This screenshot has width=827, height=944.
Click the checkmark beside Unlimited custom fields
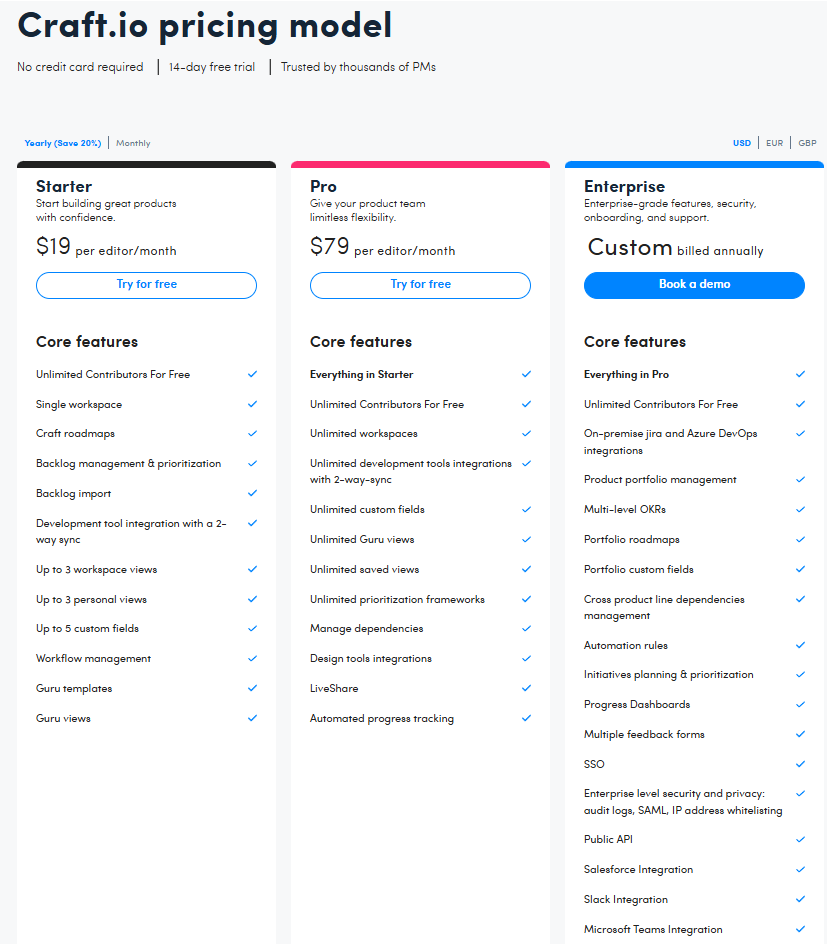click(x=526, y=509)
